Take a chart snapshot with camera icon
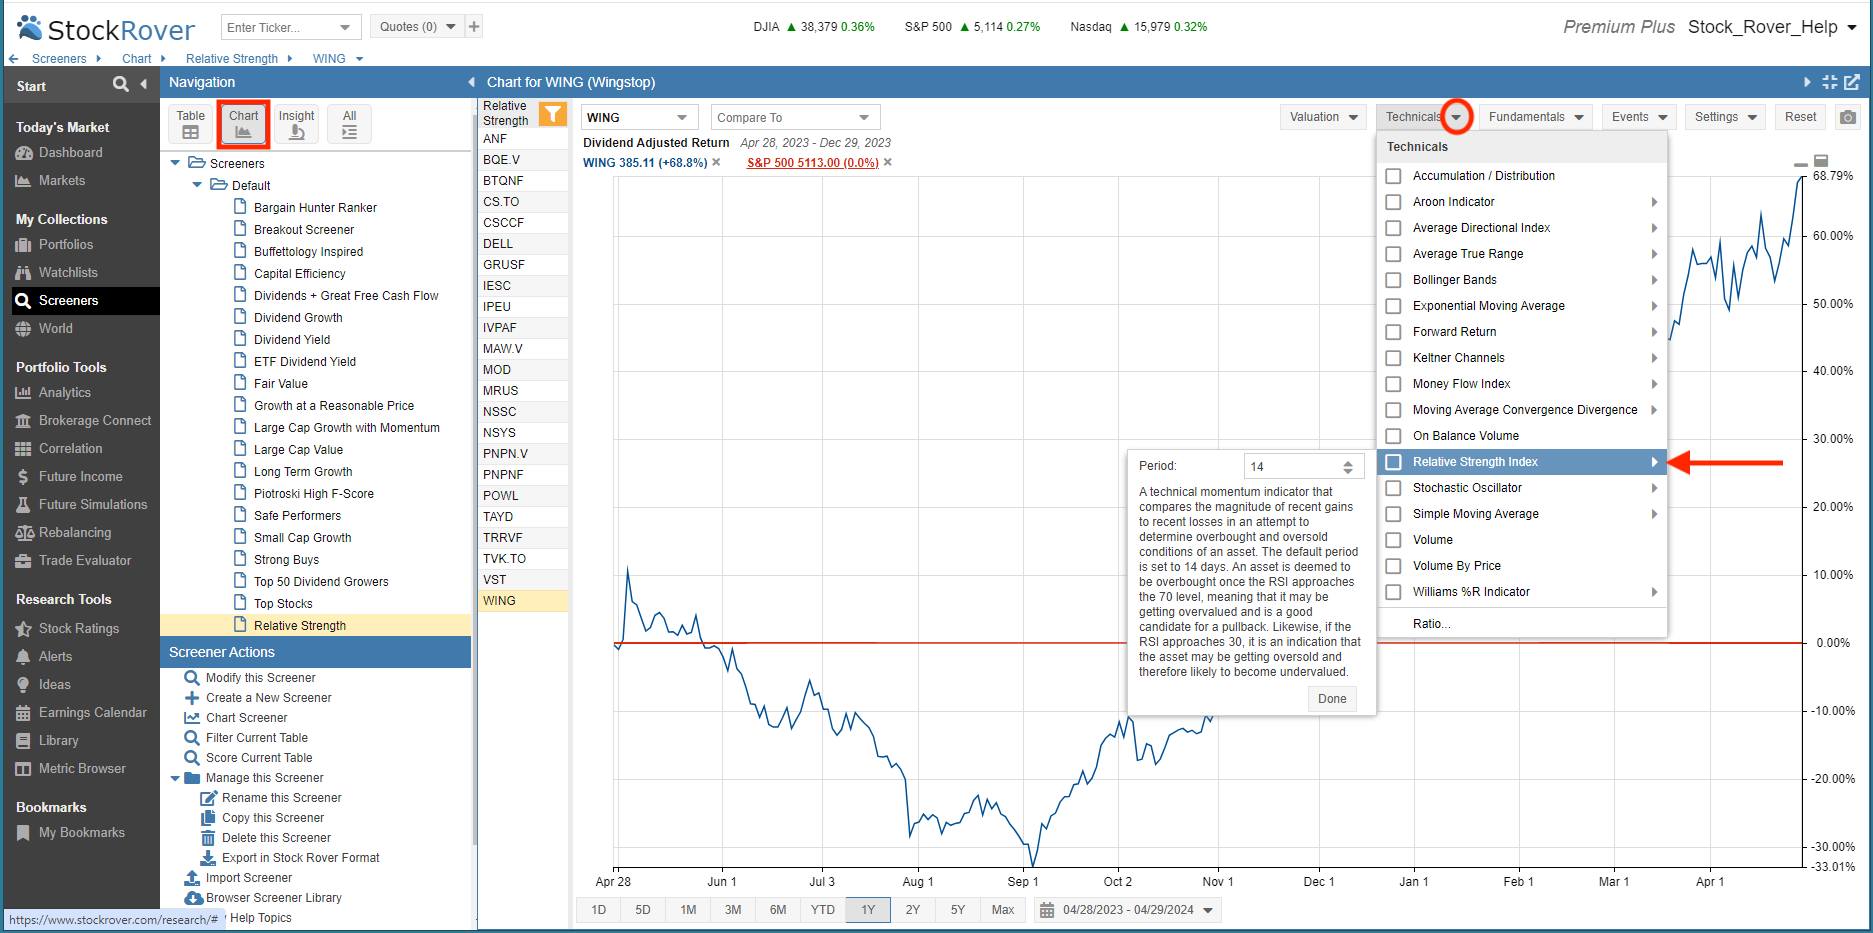Image resolution: width=1873 pixels, height=933 pixels. click(x=1848, y=117)
